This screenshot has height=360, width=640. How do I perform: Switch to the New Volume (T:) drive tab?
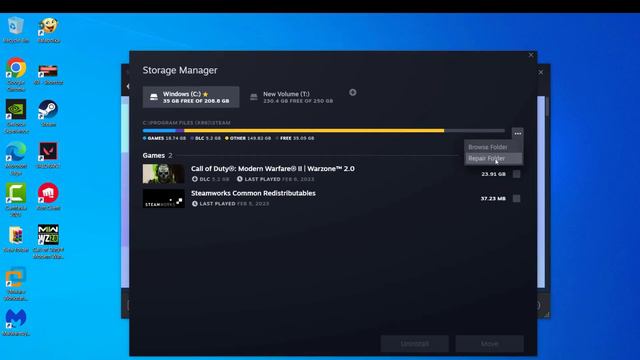tap(293, 97)
